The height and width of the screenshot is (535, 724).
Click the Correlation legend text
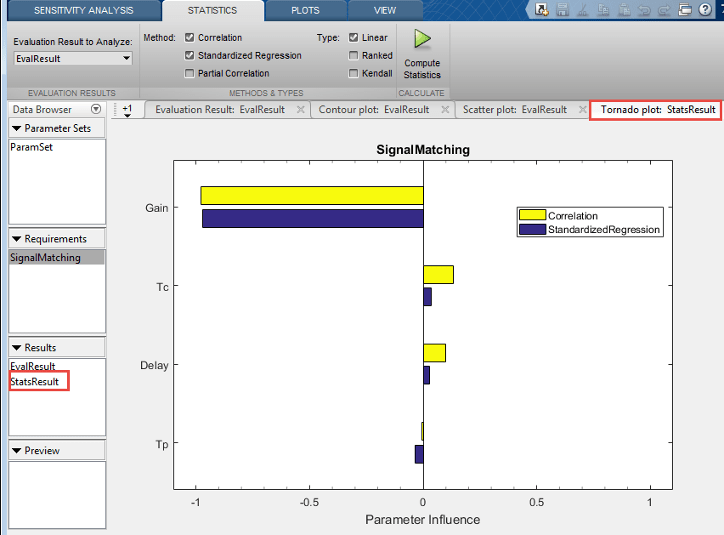coord(573,216)
